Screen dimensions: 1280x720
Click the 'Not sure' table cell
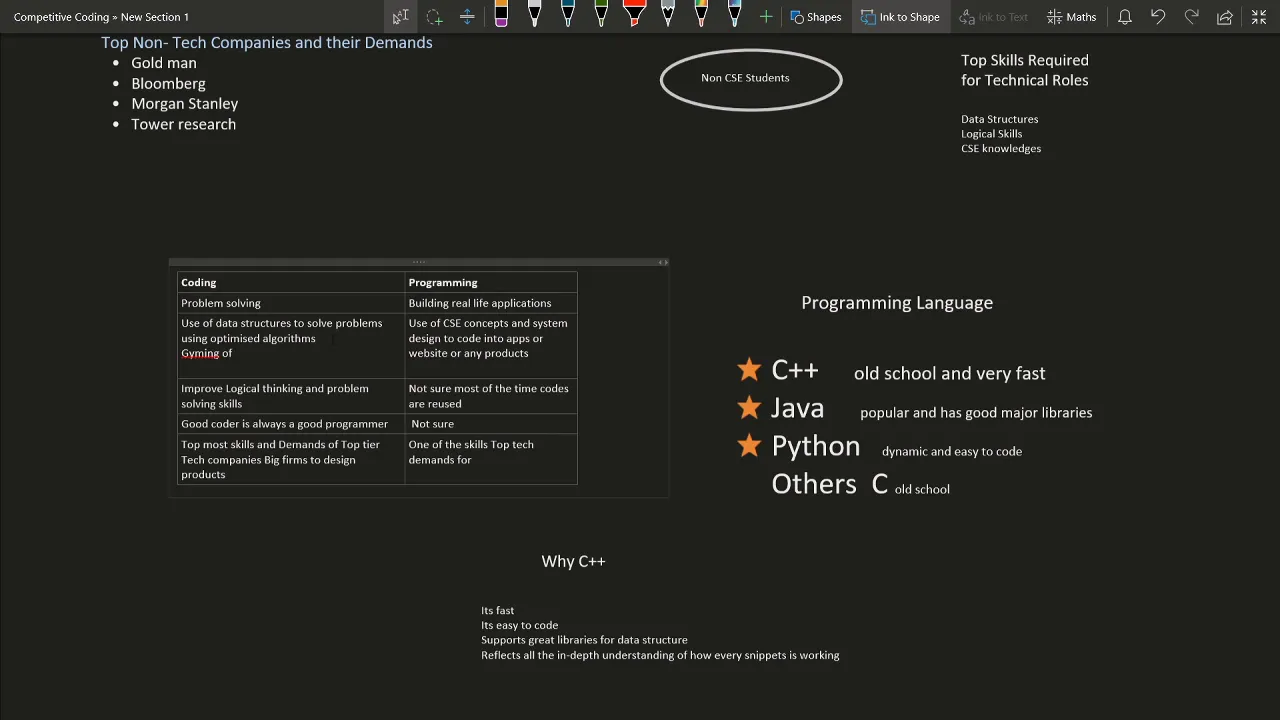coord(491,424)
